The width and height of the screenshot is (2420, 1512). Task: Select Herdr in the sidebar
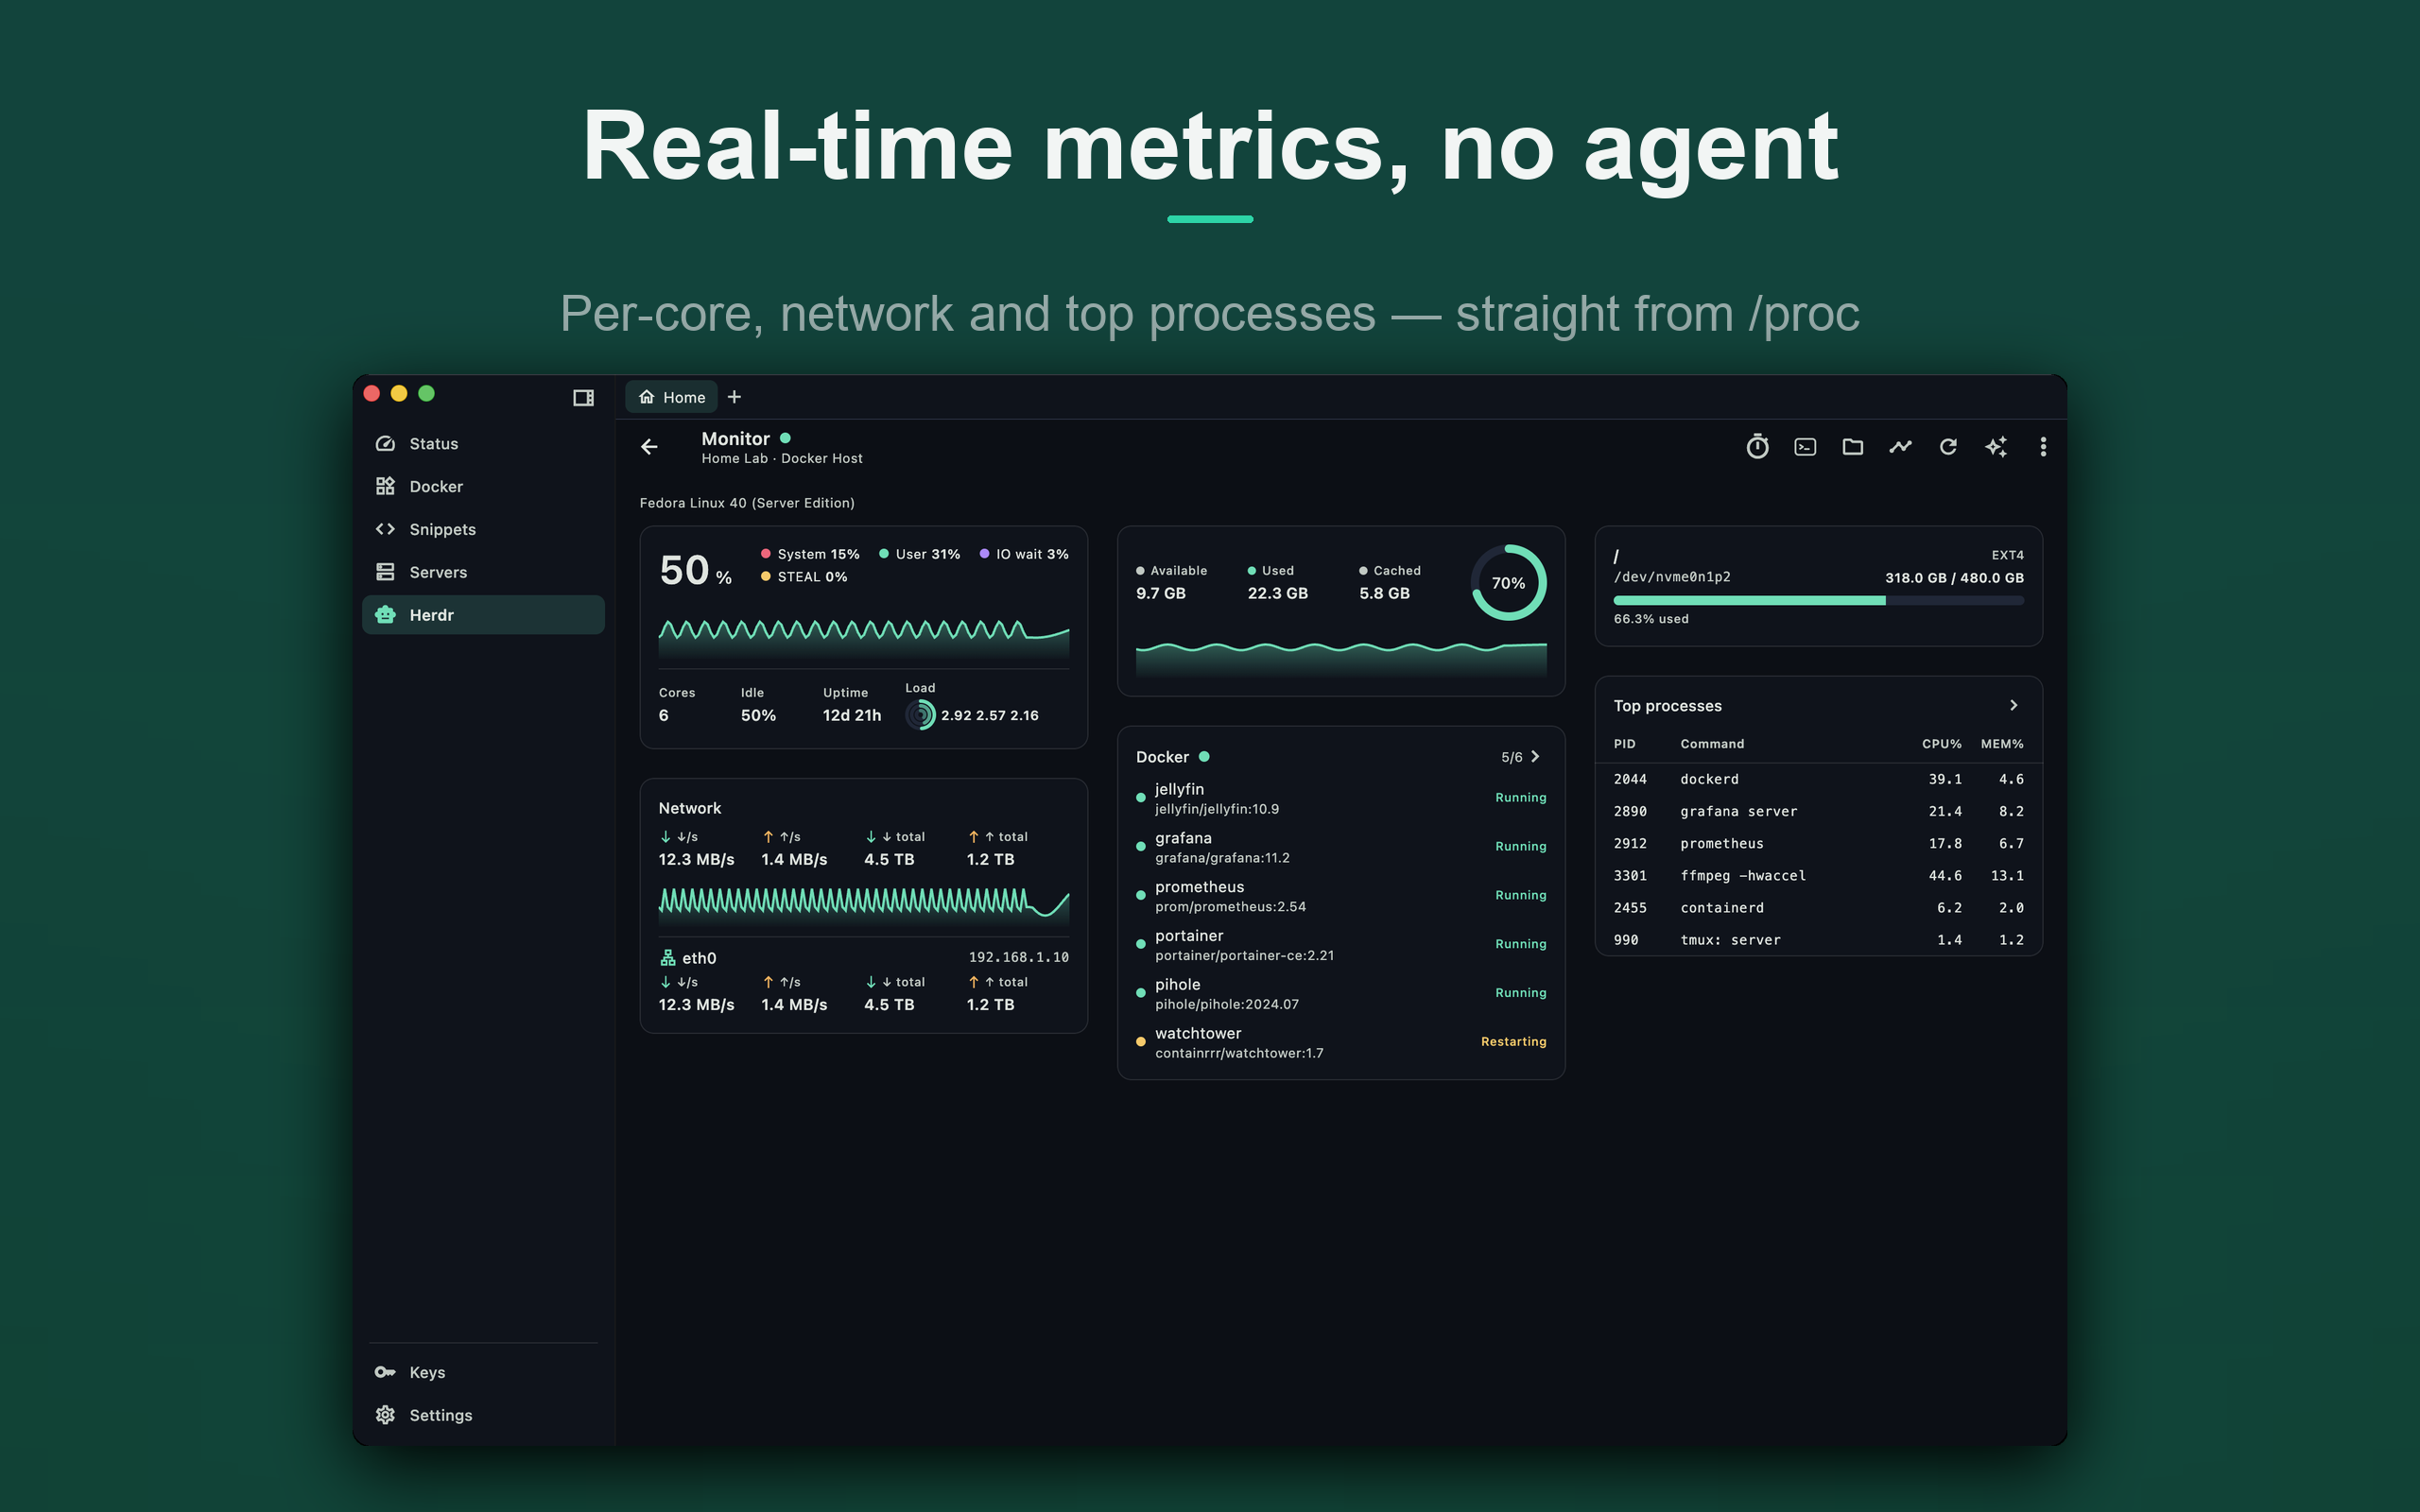[483, 615]
